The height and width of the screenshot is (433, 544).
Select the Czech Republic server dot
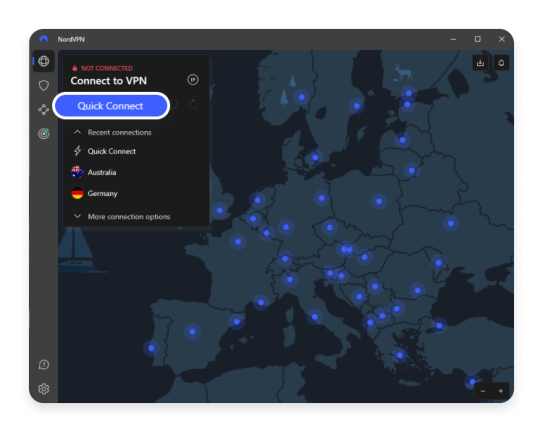click(x=330, y=228)
